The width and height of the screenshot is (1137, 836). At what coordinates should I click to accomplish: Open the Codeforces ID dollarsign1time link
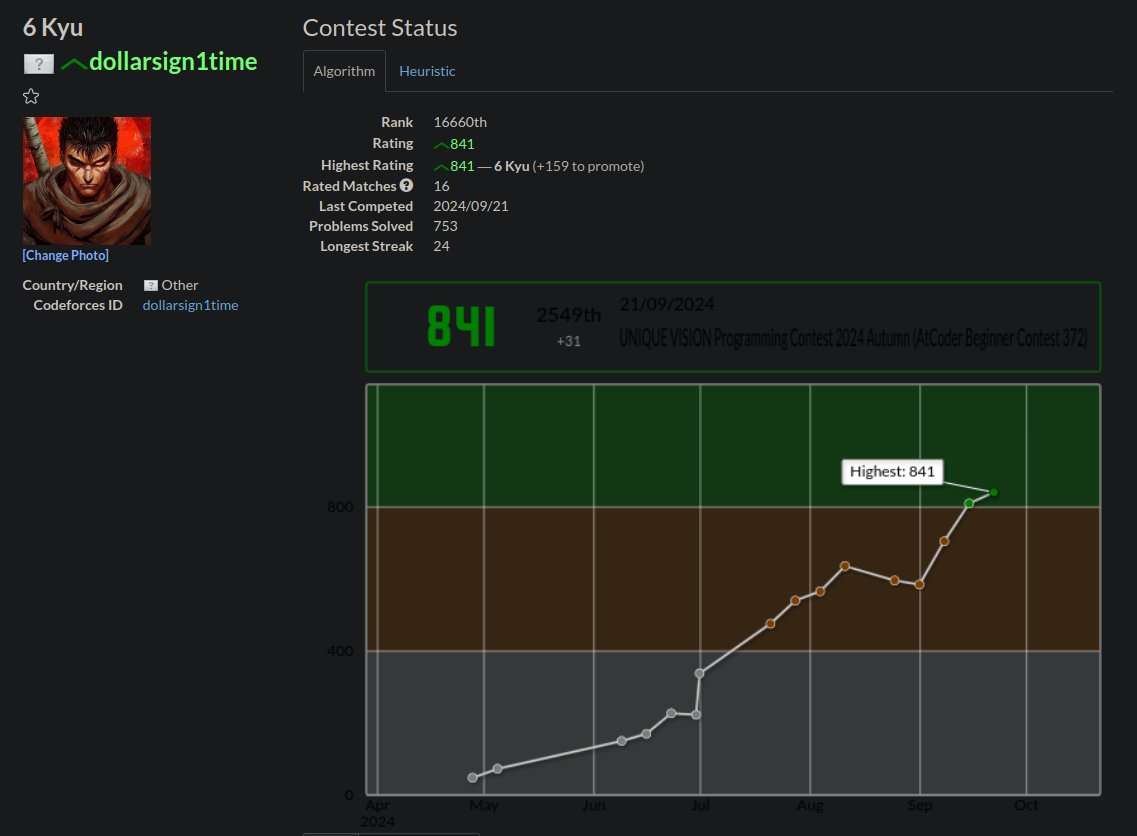pyautogui.click(x=190, y=305)
